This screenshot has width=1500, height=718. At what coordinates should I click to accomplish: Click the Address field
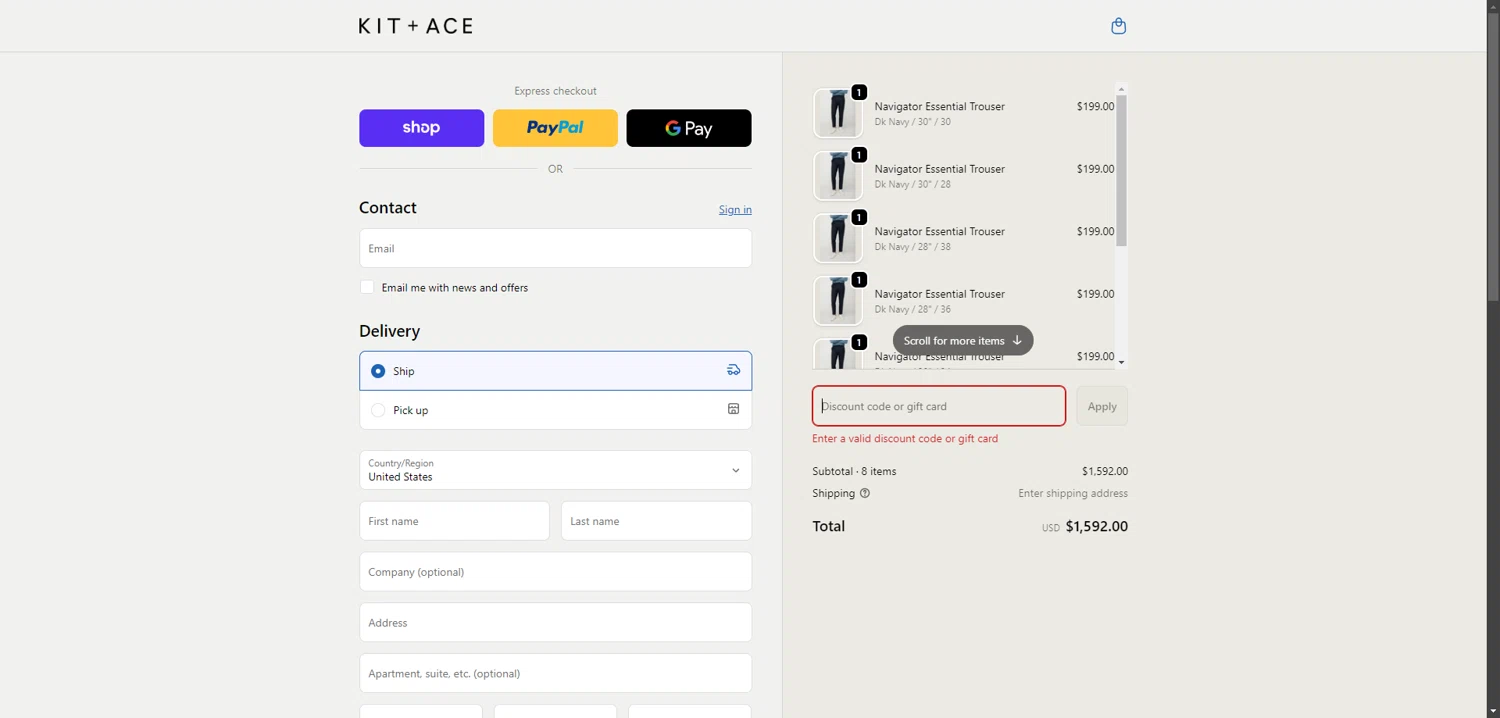[x=555, y=622]
